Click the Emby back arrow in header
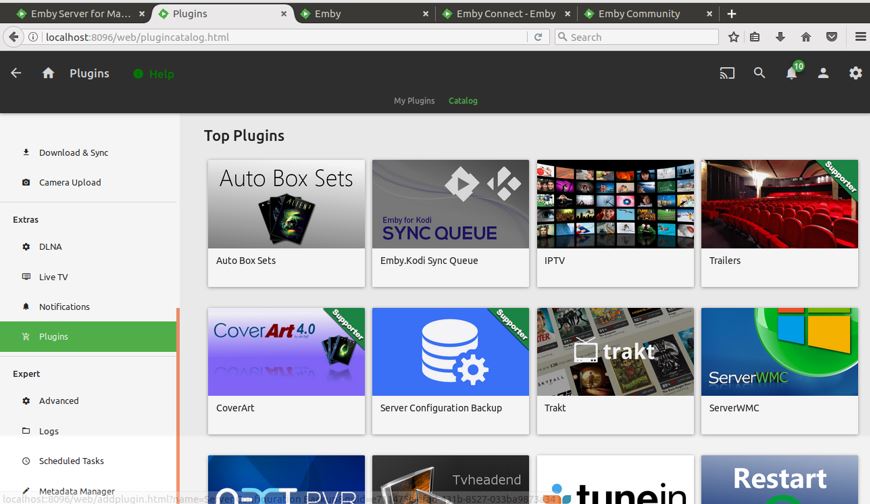The image size is (870, 504). [x=16, y=73]
